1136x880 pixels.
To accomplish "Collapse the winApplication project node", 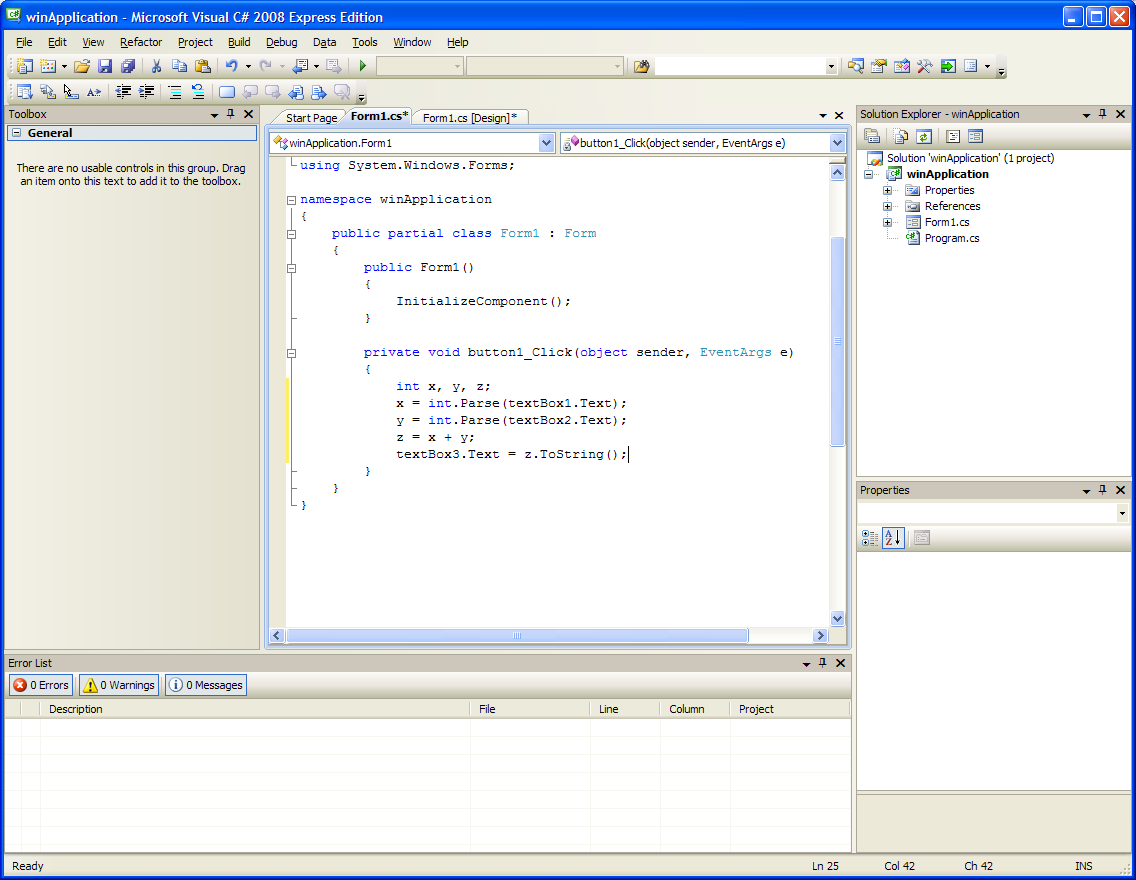I will [x=868, y=175].
